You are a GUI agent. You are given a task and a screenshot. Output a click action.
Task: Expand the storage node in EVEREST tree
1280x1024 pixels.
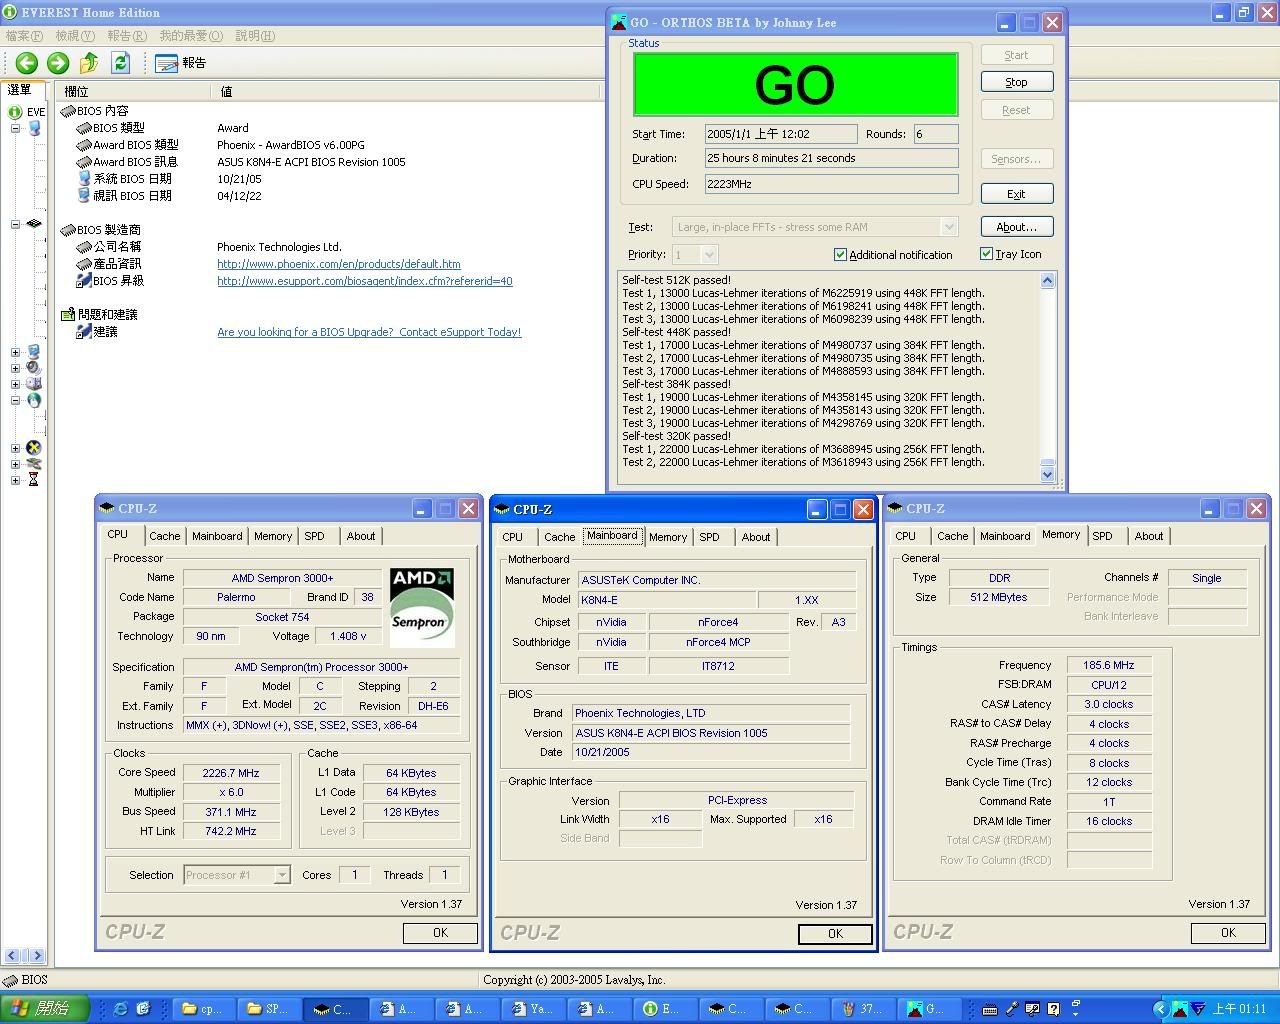pos(15,384)
